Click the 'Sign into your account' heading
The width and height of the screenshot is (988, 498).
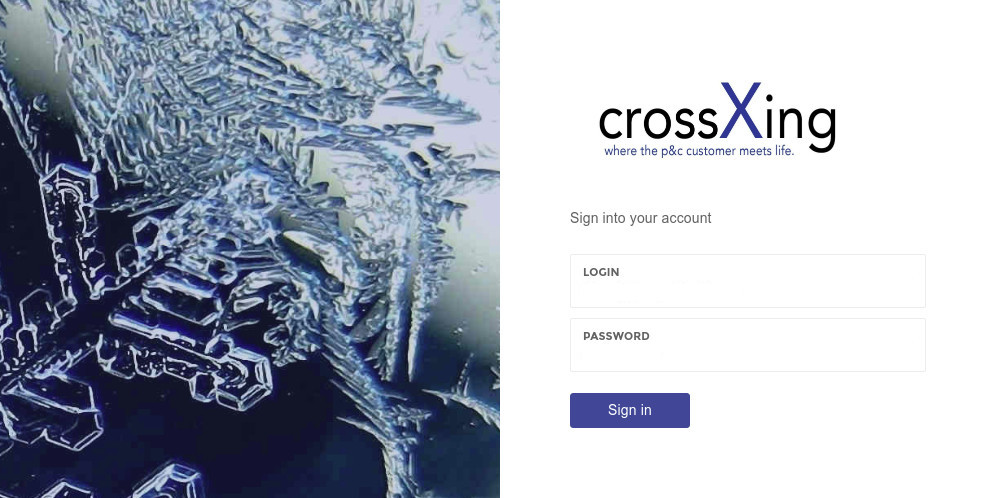click(640, 218)
